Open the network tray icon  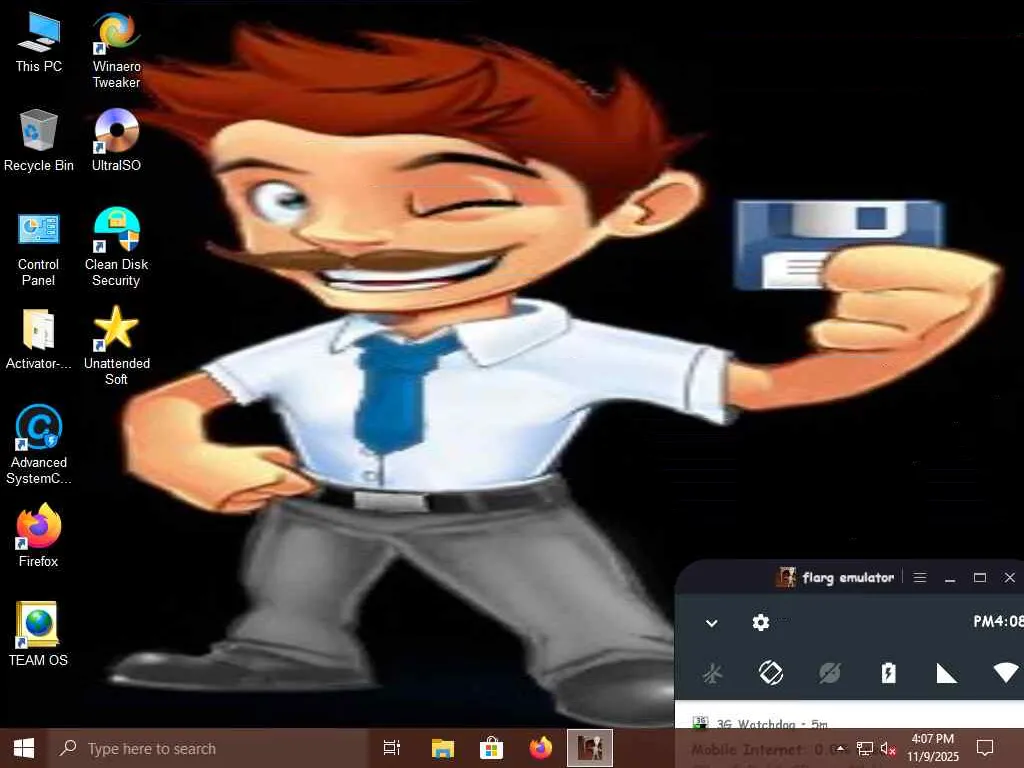coord(865,748)
